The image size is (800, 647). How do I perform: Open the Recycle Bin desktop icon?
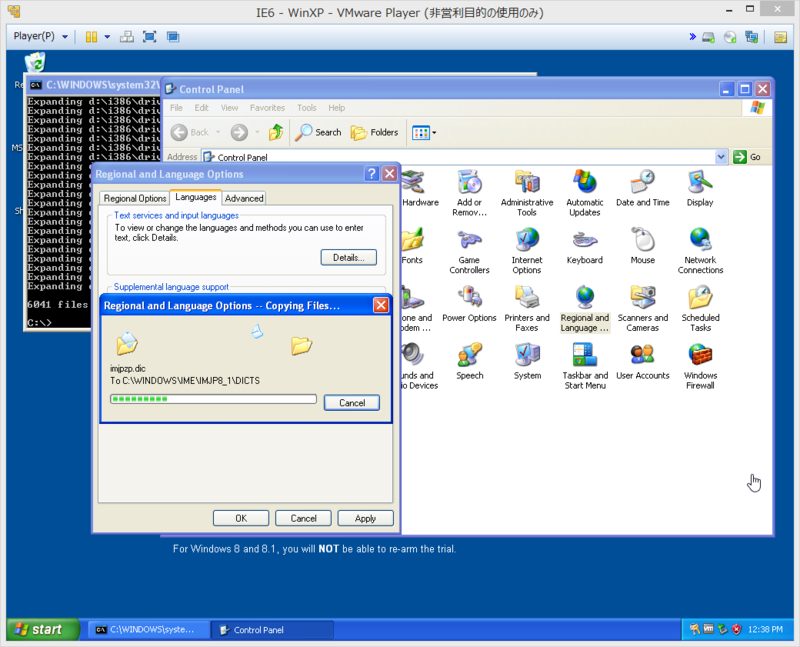pyautogui.click(x=35, y=63)
